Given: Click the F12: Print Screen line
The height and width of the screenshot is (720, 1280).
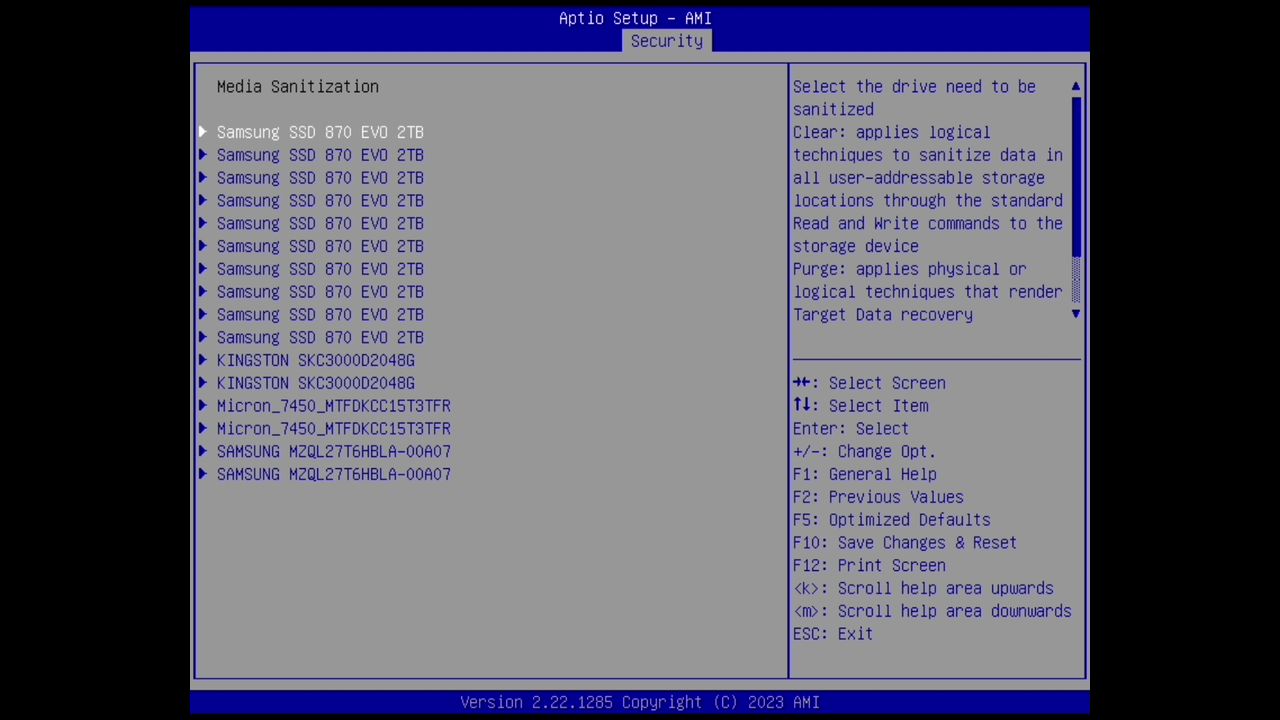Looking at the screenshot, I should (x=869, y=565).
